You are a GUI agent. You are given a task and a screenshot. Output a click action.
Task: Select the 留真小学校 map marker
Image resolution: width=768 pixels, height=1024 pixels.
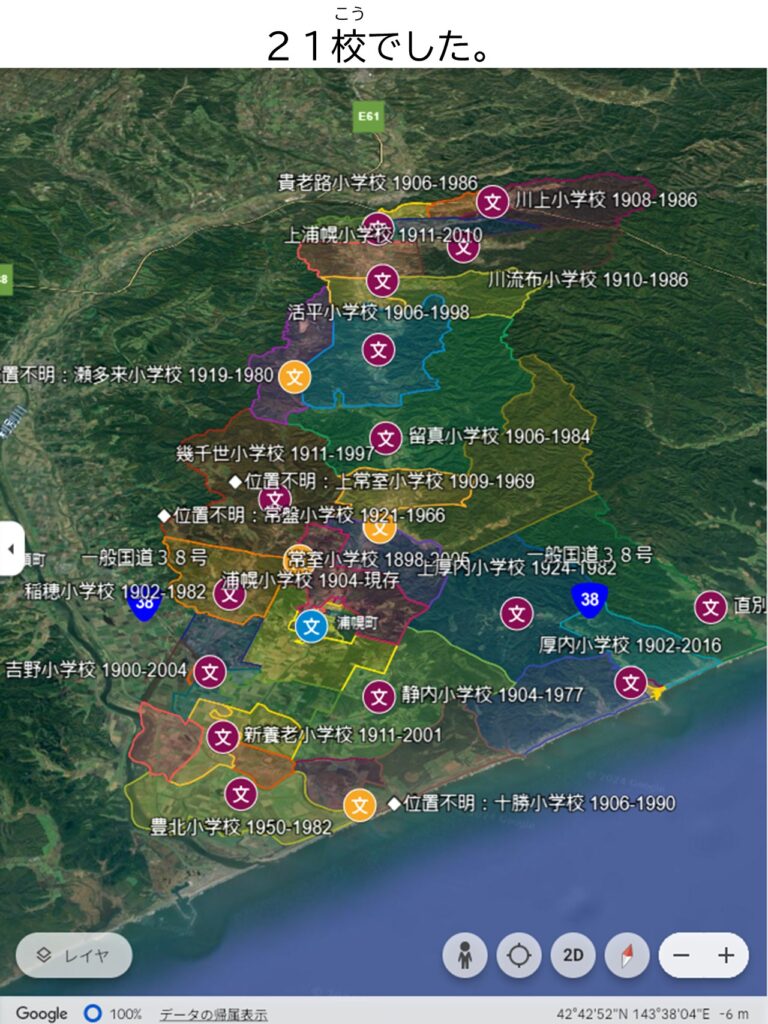tap(386, 438)
